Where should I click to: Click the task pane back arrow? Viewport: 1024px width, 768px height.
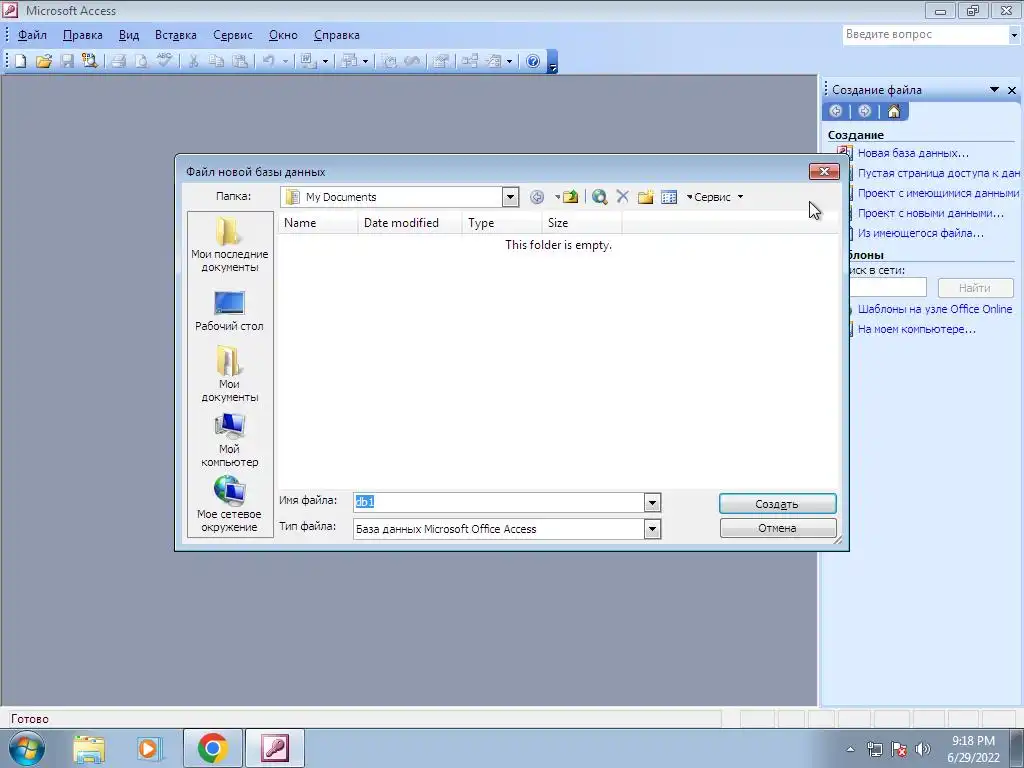point(836,111)
